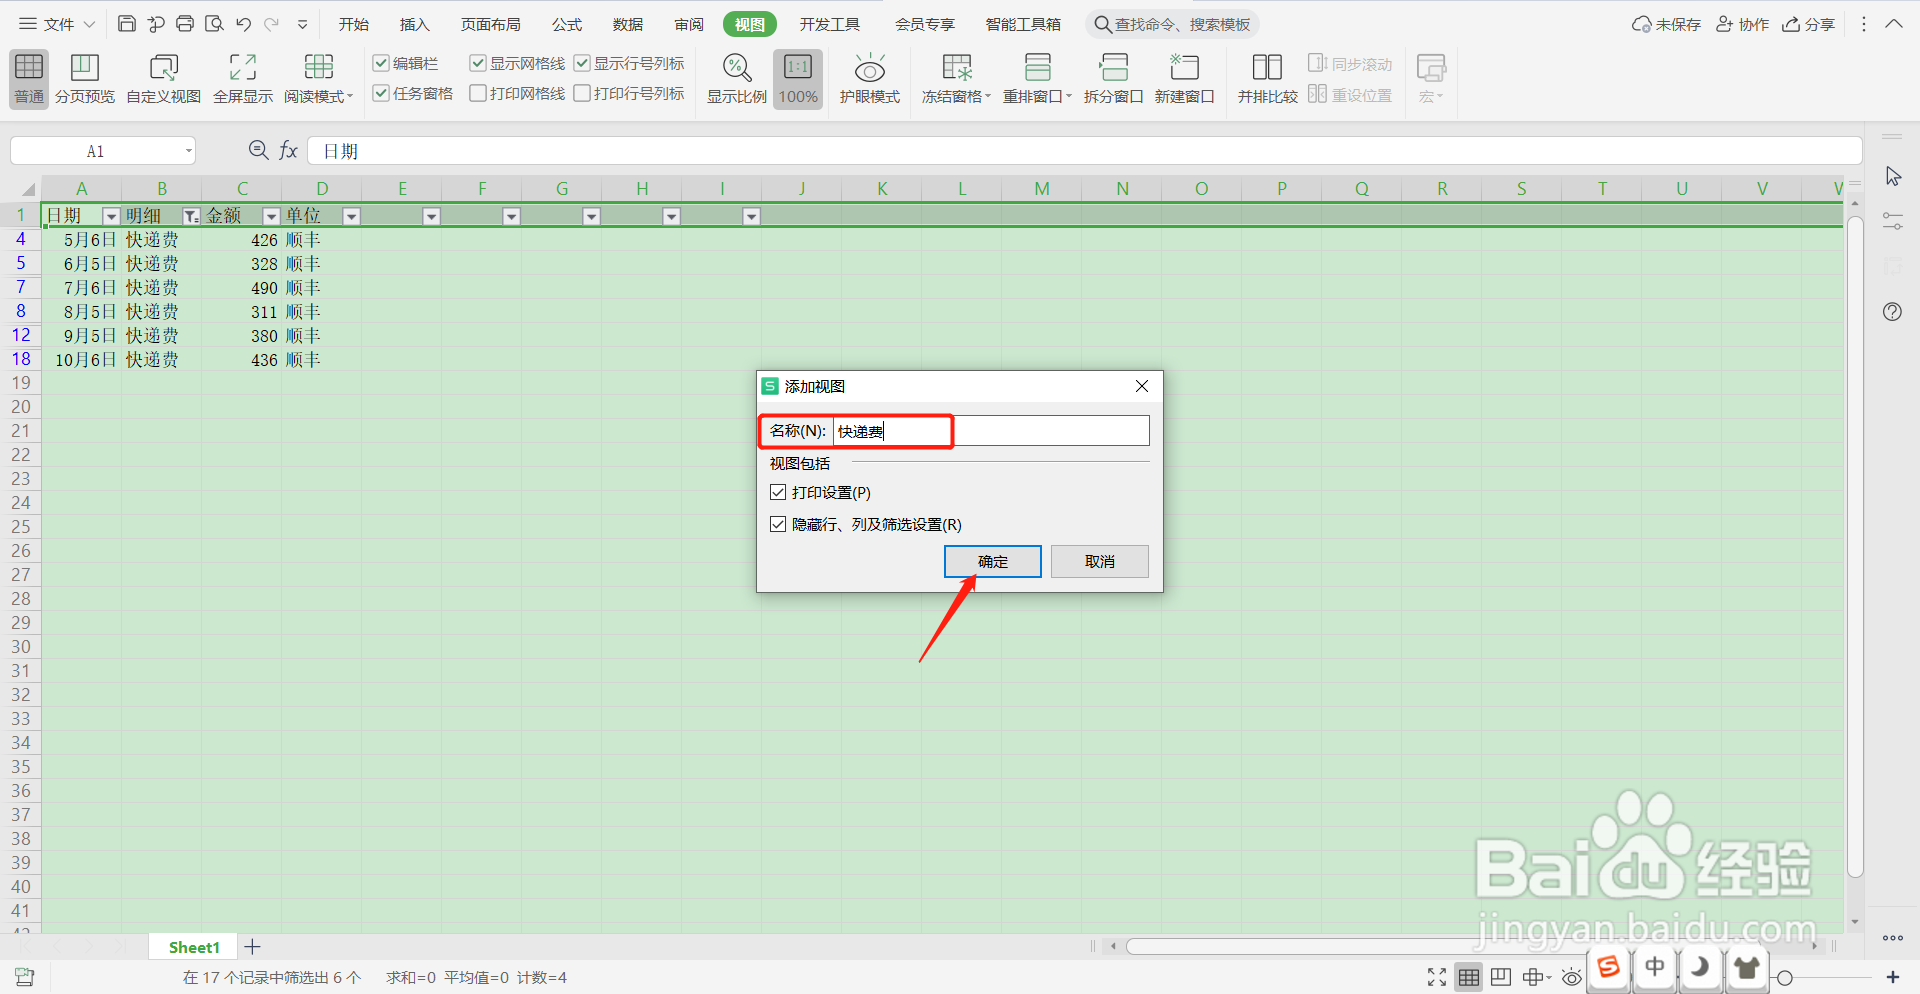Screen dimensions: 1920x994
Task: Open the 公式 ribbon tab
Action: pyautogui.click(x=567, y=24)
